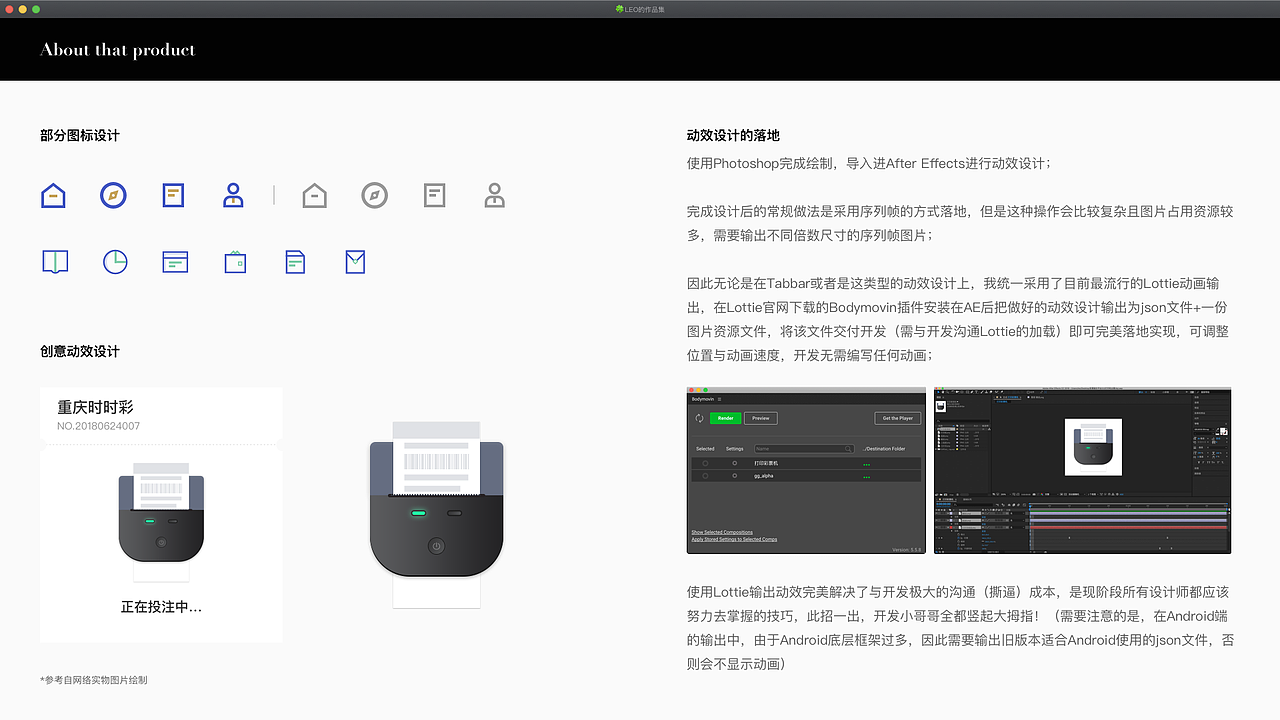The image size is (1280, 720).
Task: Click the 部分图标设计 heading
Action: coord(80,135)
